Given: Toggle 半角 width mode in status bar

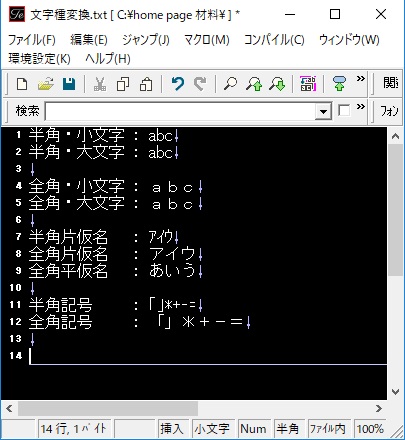Looking at the screenshot, I should (288, 429).
